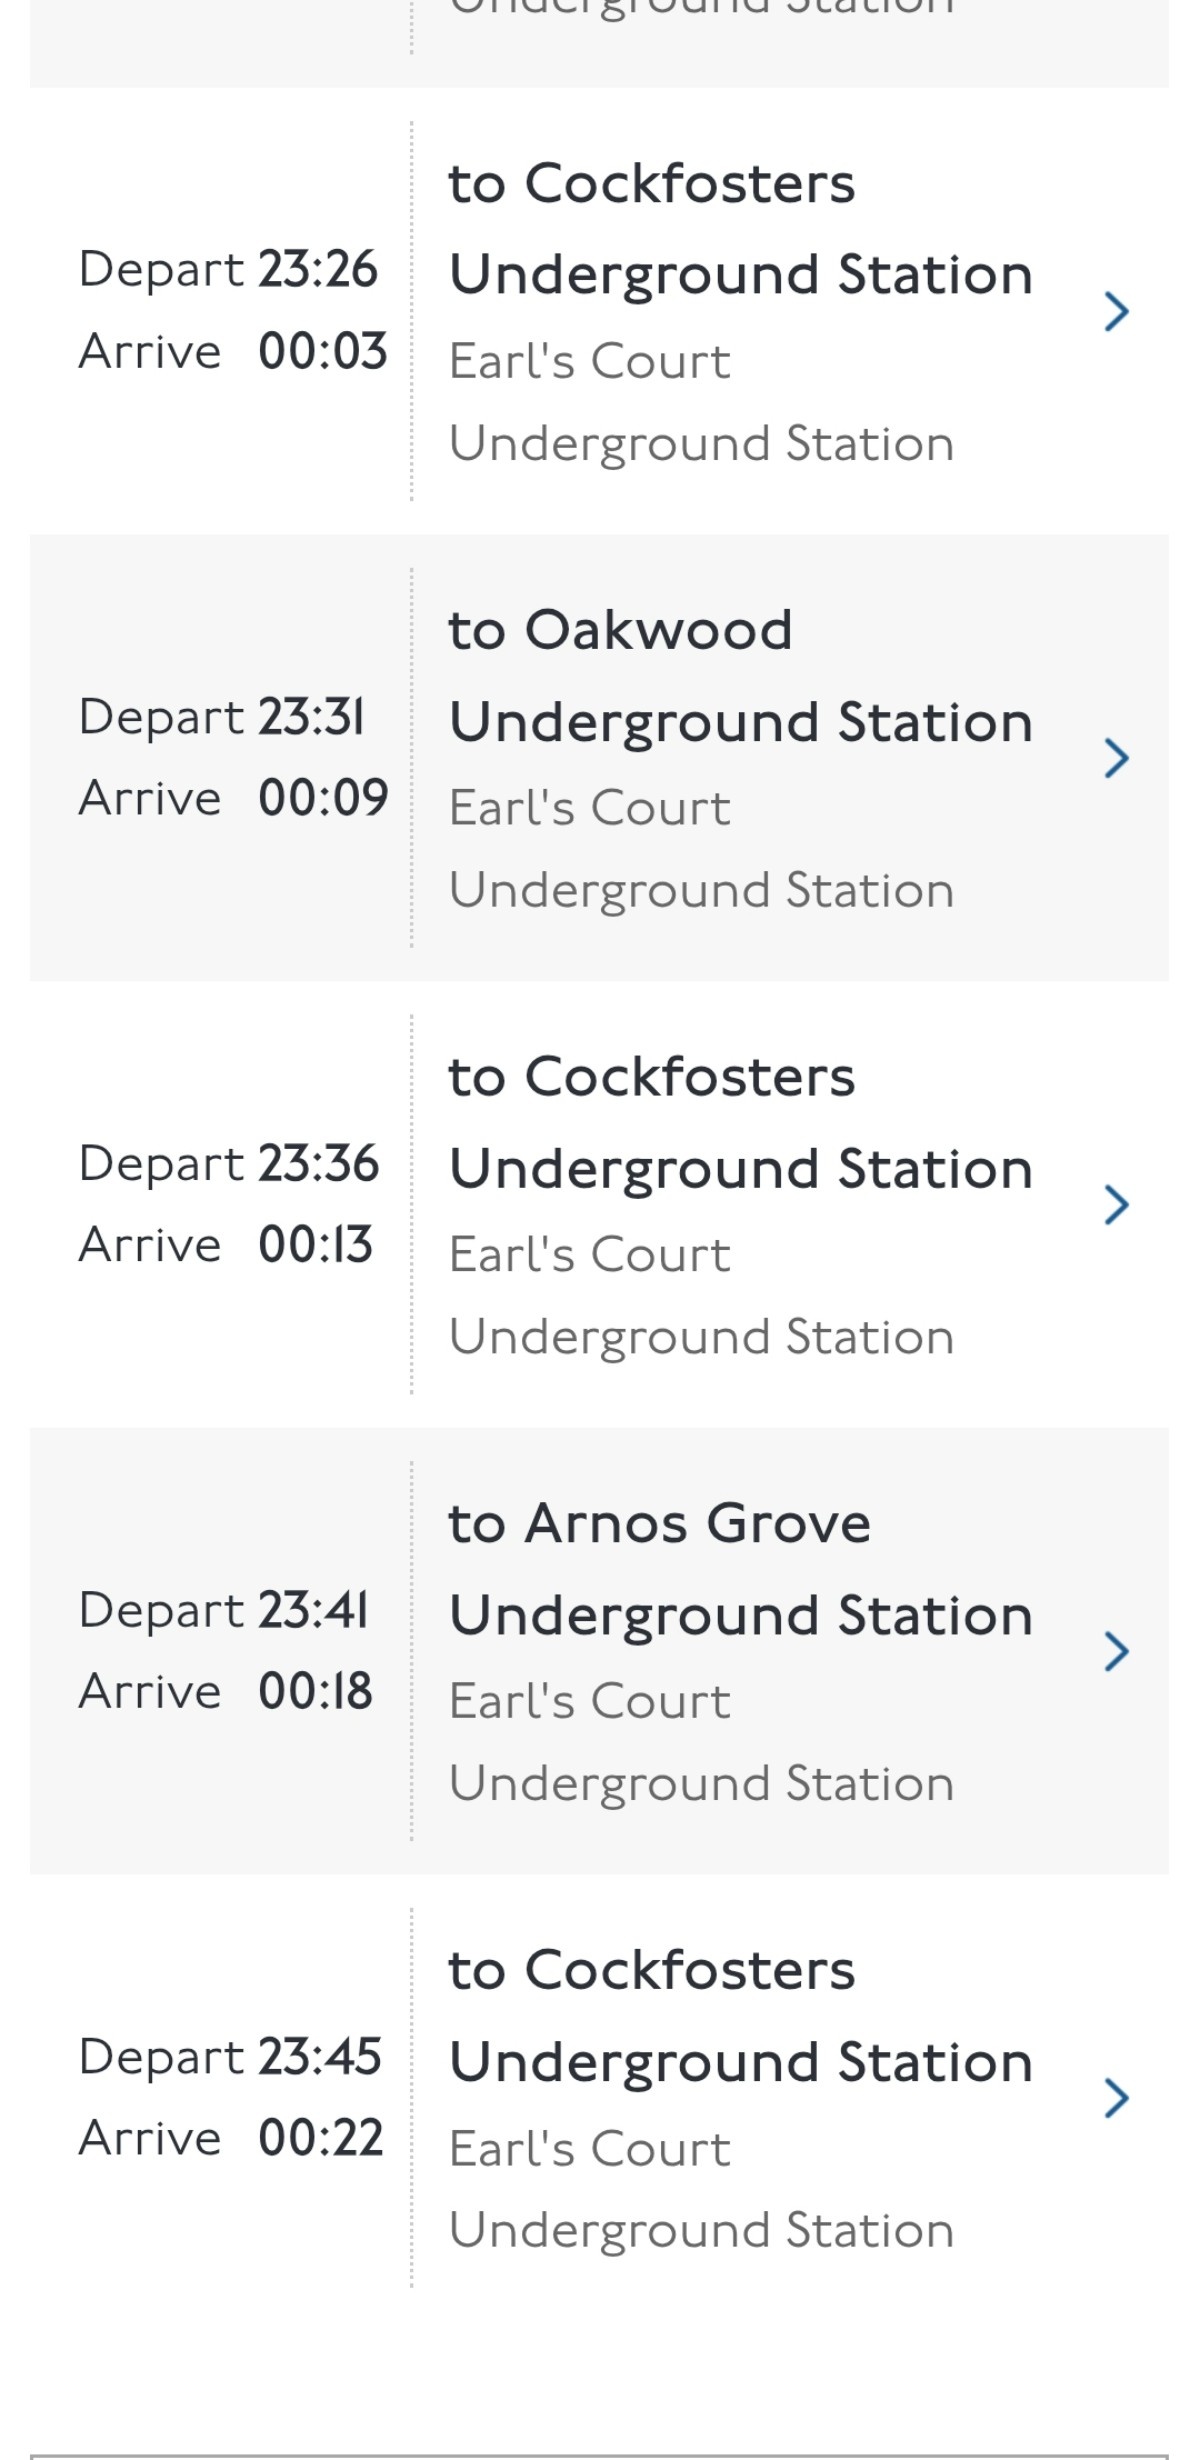Tap Arrive 00:22 time
This screenshot has height=2460, width=1200.
click(x=320, y=2139)
